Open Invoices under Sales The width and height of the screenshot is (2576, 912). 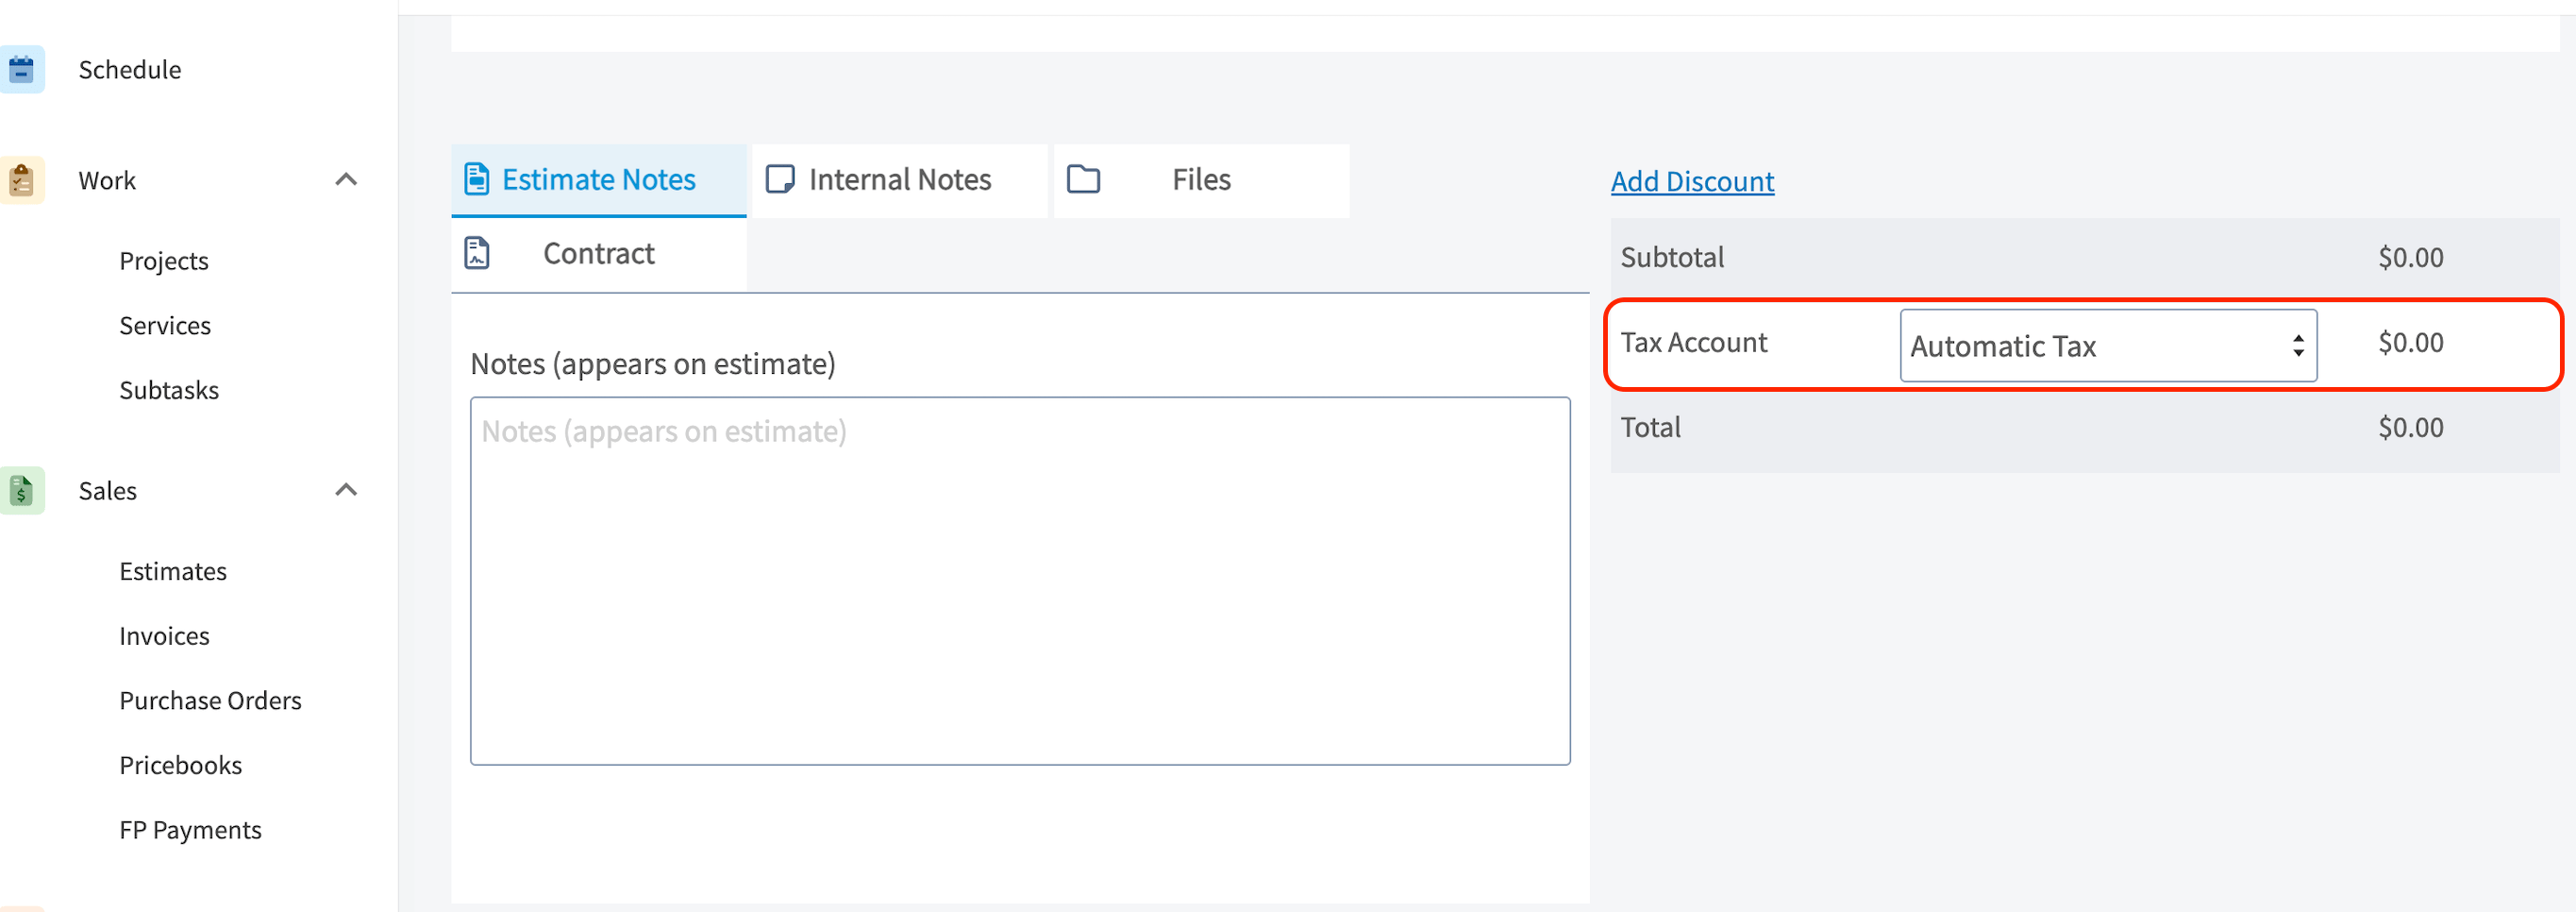click(x=164, y=636)
